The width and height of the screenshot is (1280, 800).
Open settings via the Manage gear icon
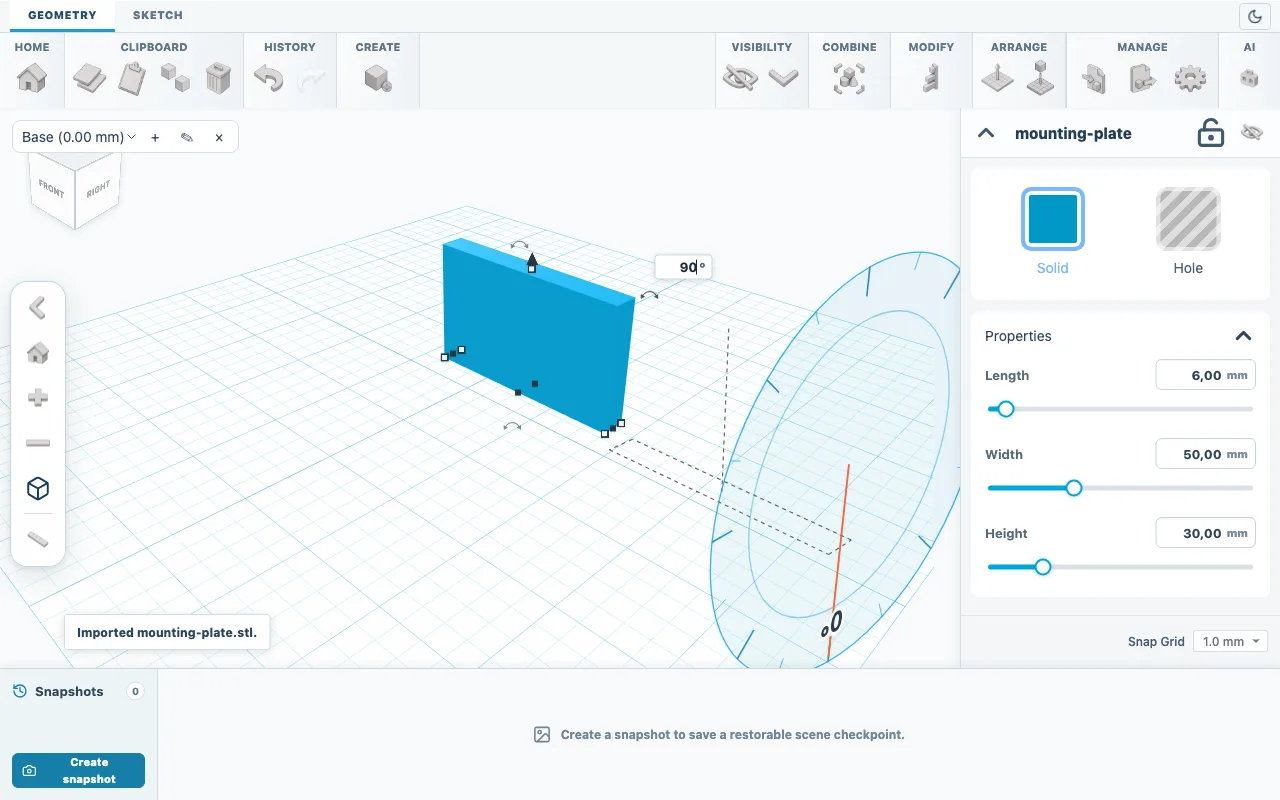(x=1190, y=78)
